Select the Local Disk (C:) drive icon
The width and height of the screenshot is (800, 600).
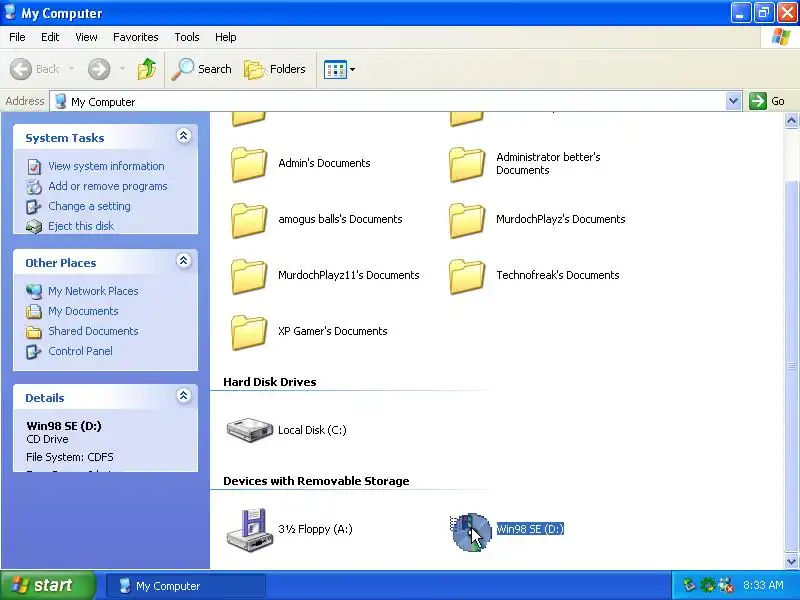(x=249, y=430)
